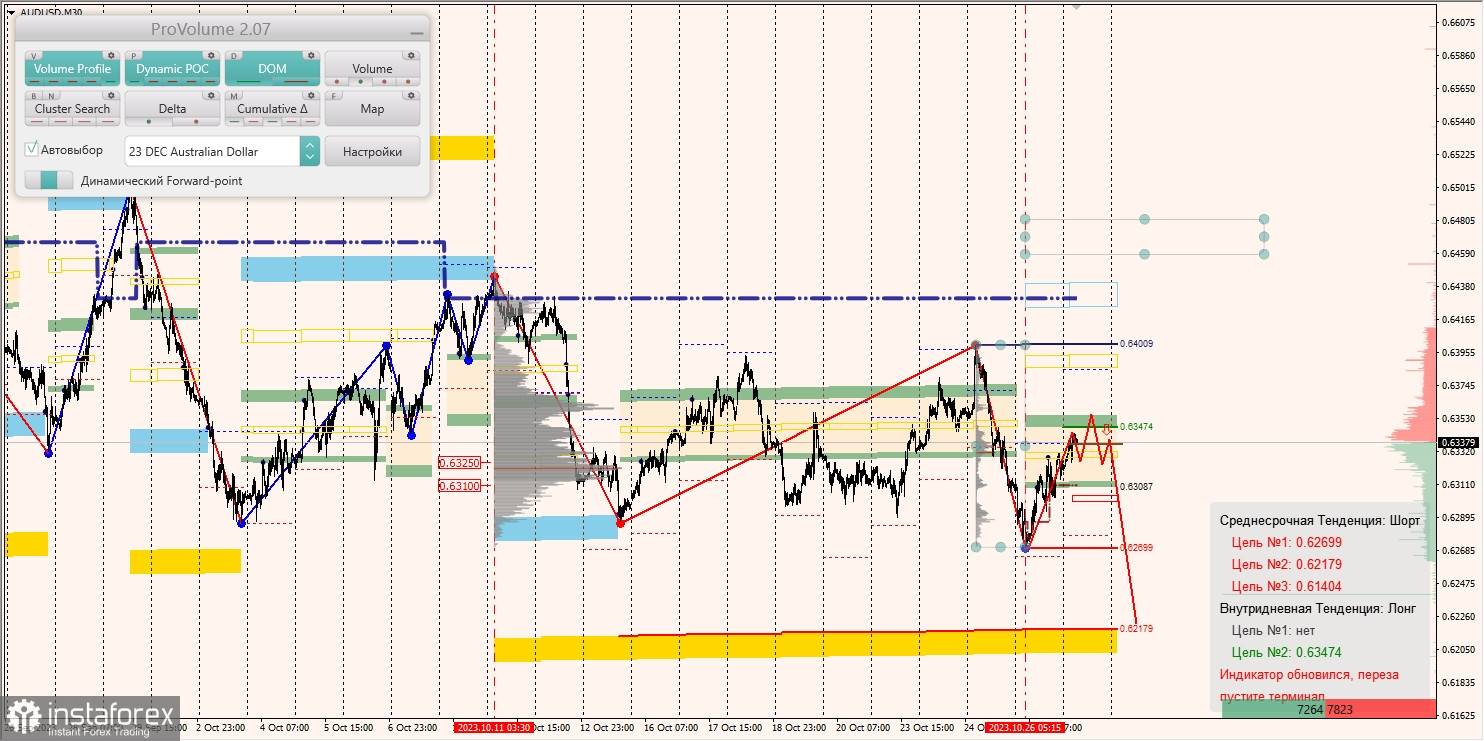
Task: Click the M hotkey tag on Cumulative Δ
Action: [235, 96]
